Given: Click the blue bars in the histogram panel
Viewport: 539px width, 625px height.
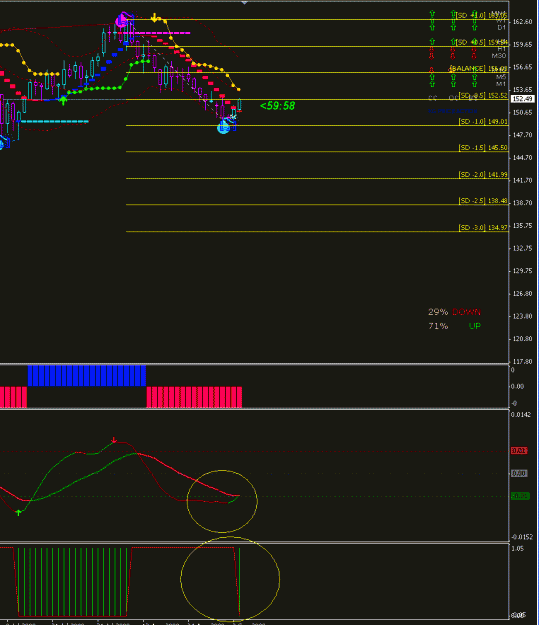Looking at the screenshot, I should [87, 375].
